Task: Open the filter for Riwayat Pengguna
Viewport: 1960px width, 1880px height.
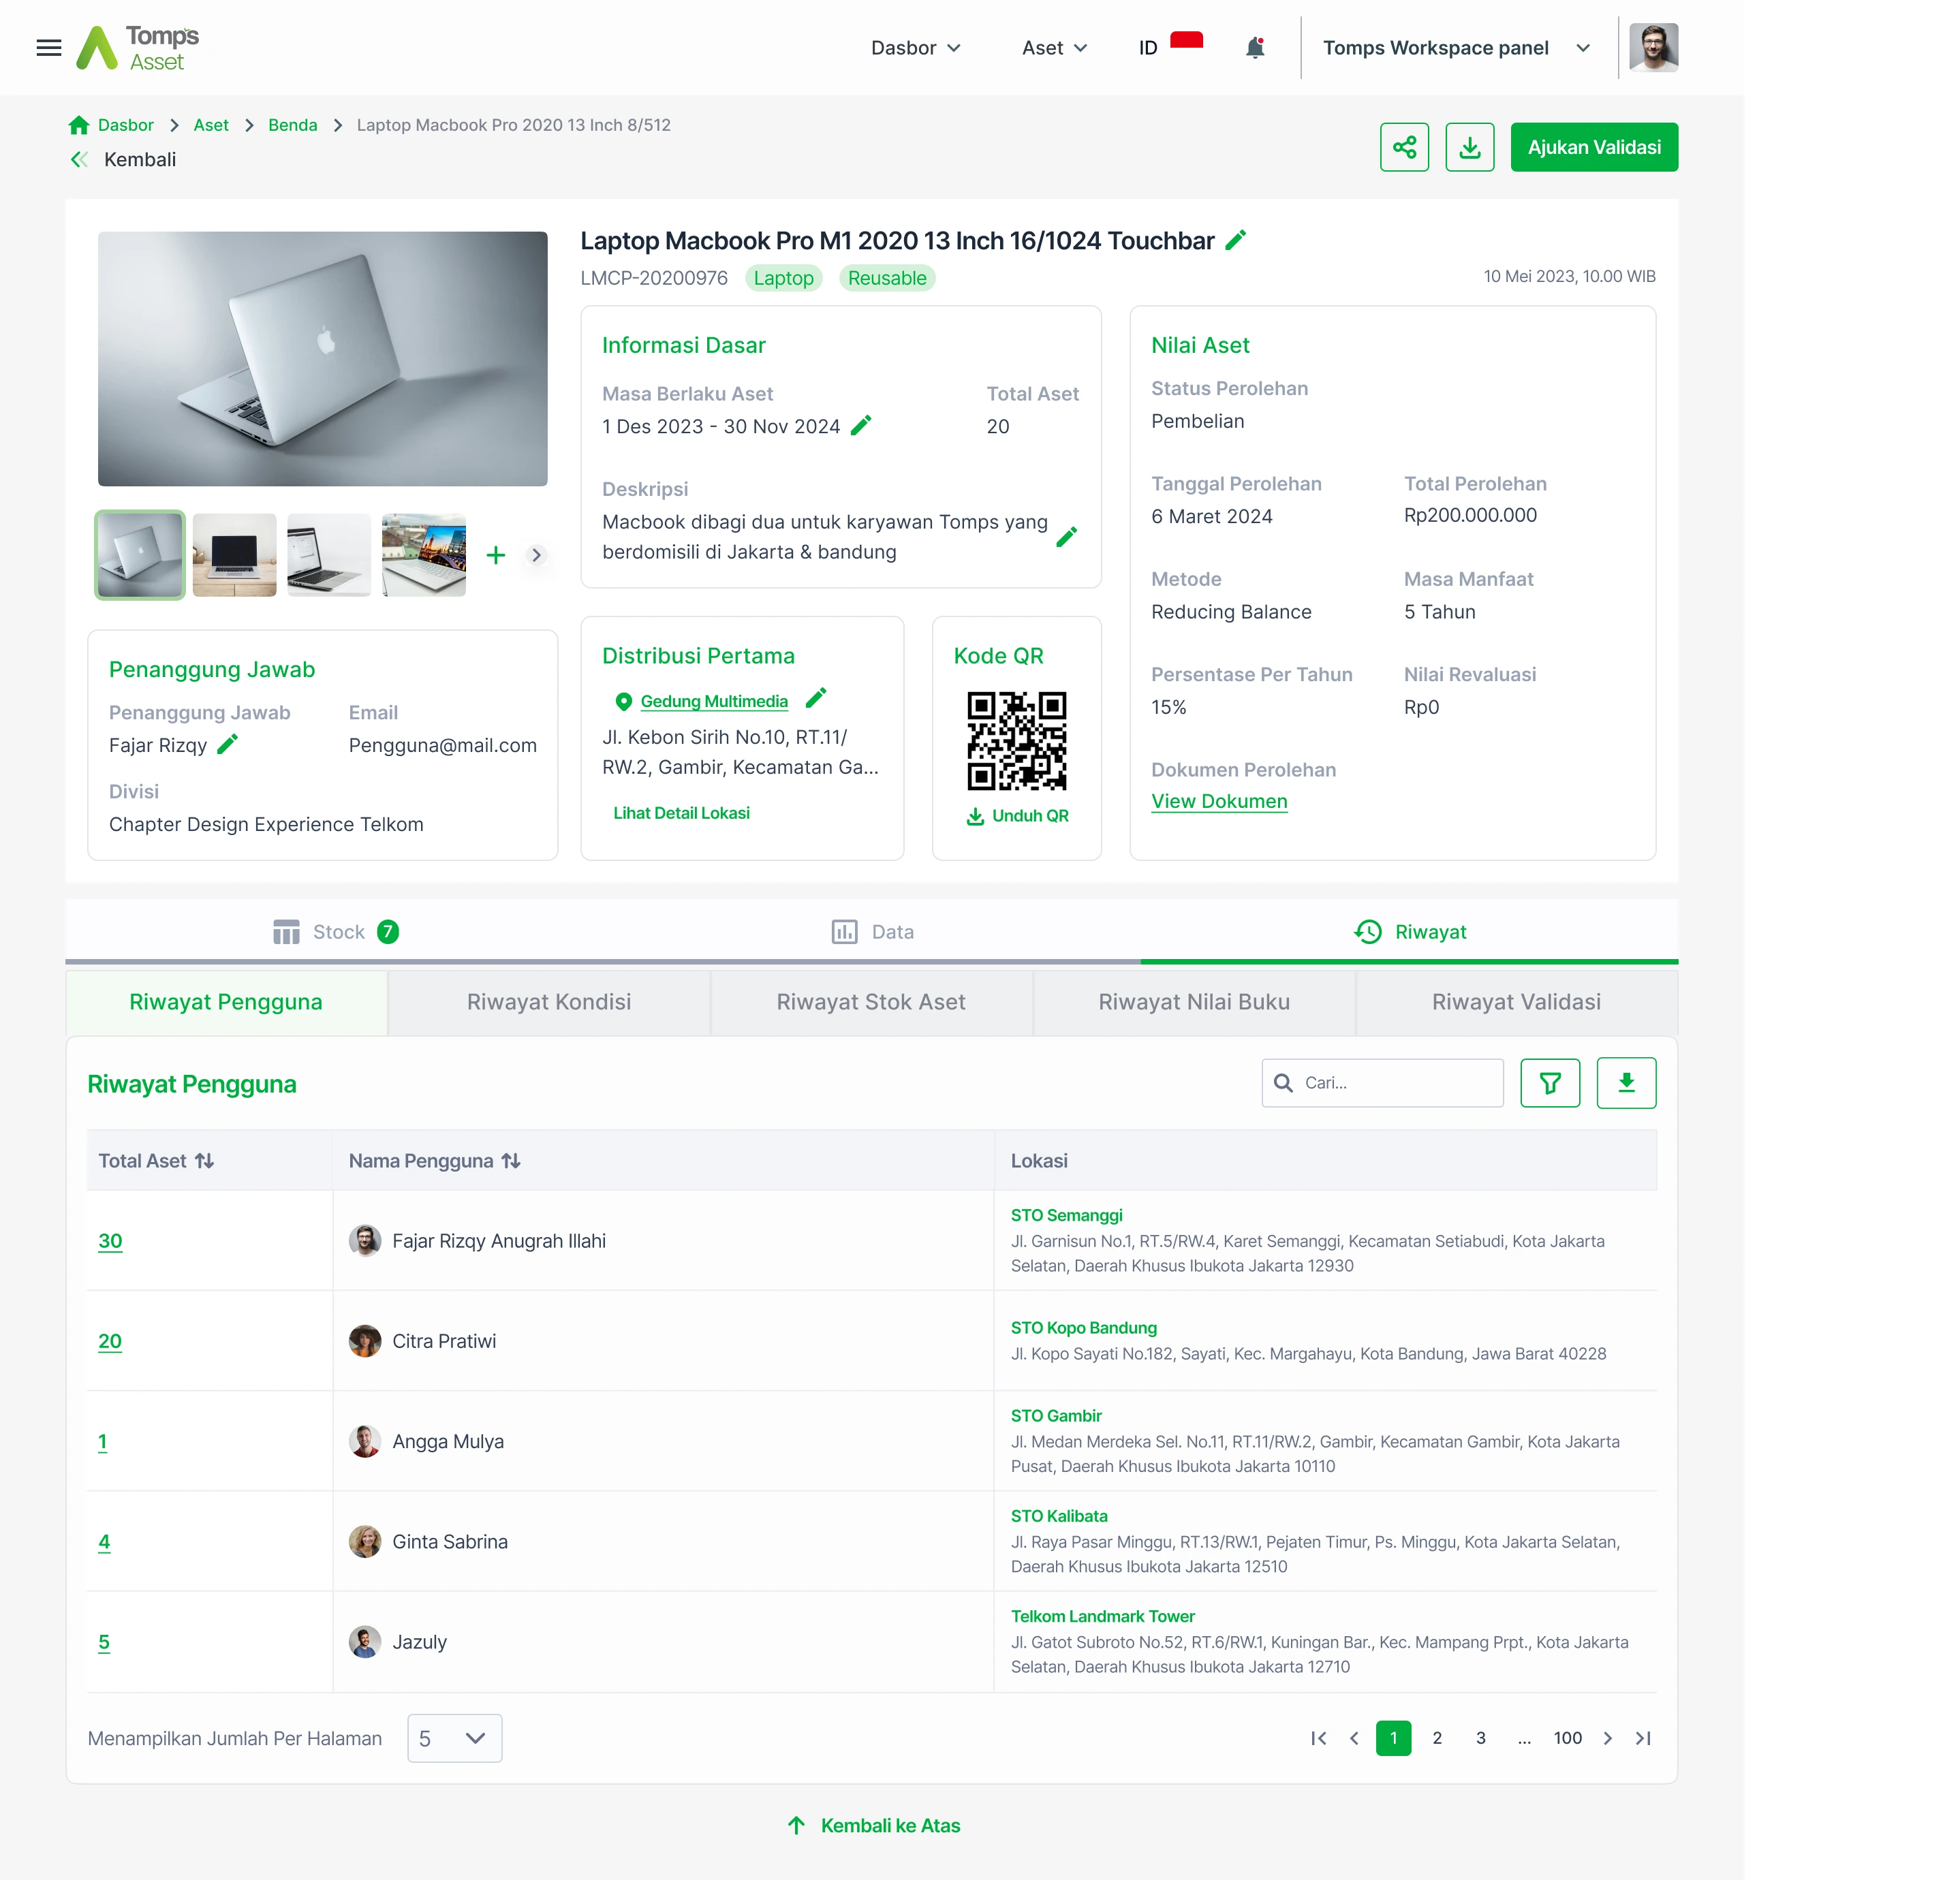Action: coord(1549,1082)
